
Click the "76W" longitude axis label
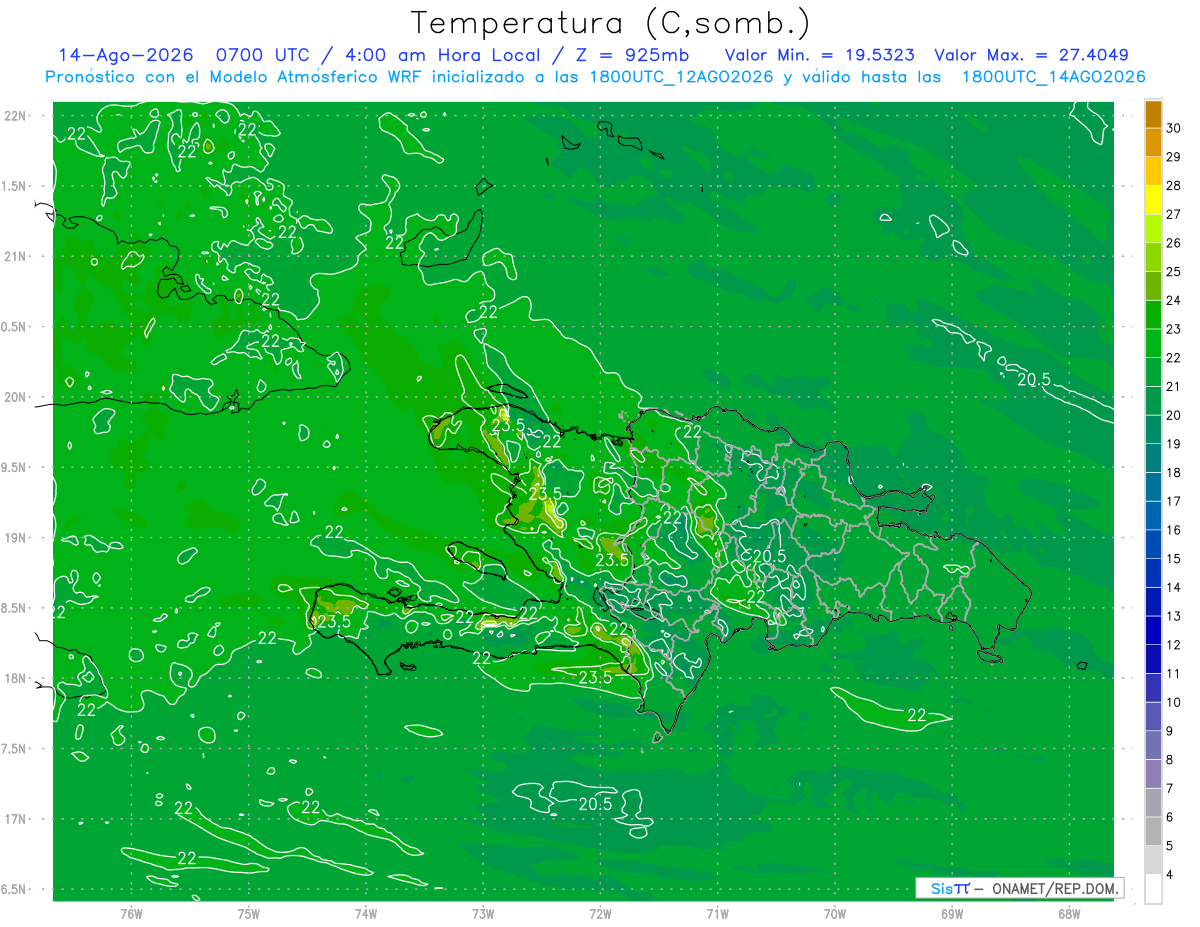pyautogui.click(x=131, y=914)
